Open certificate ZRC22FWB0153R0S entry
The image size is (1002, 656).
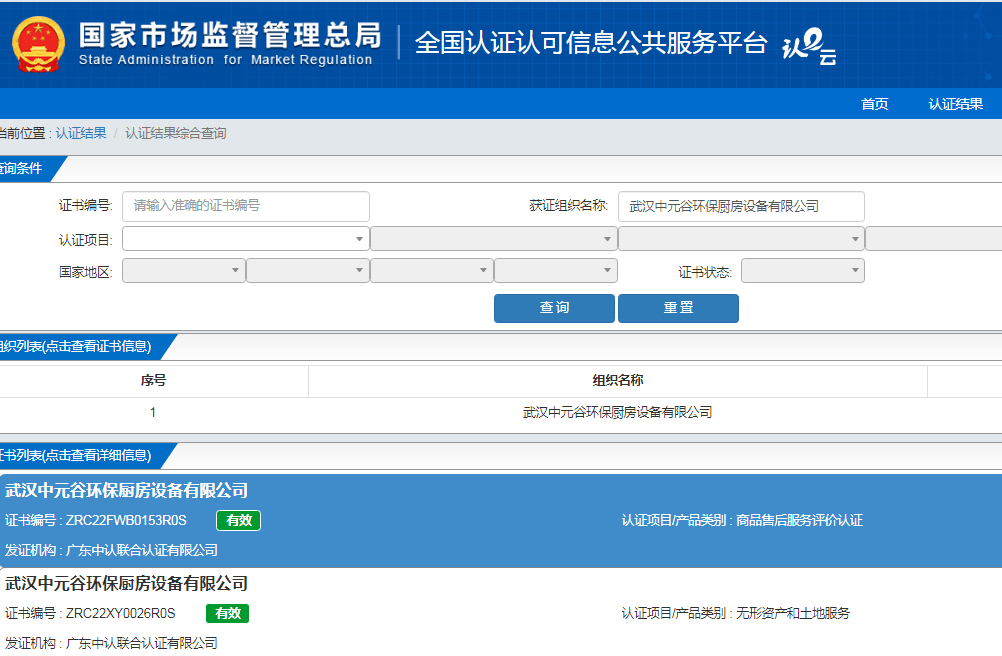tap(501, 521)
